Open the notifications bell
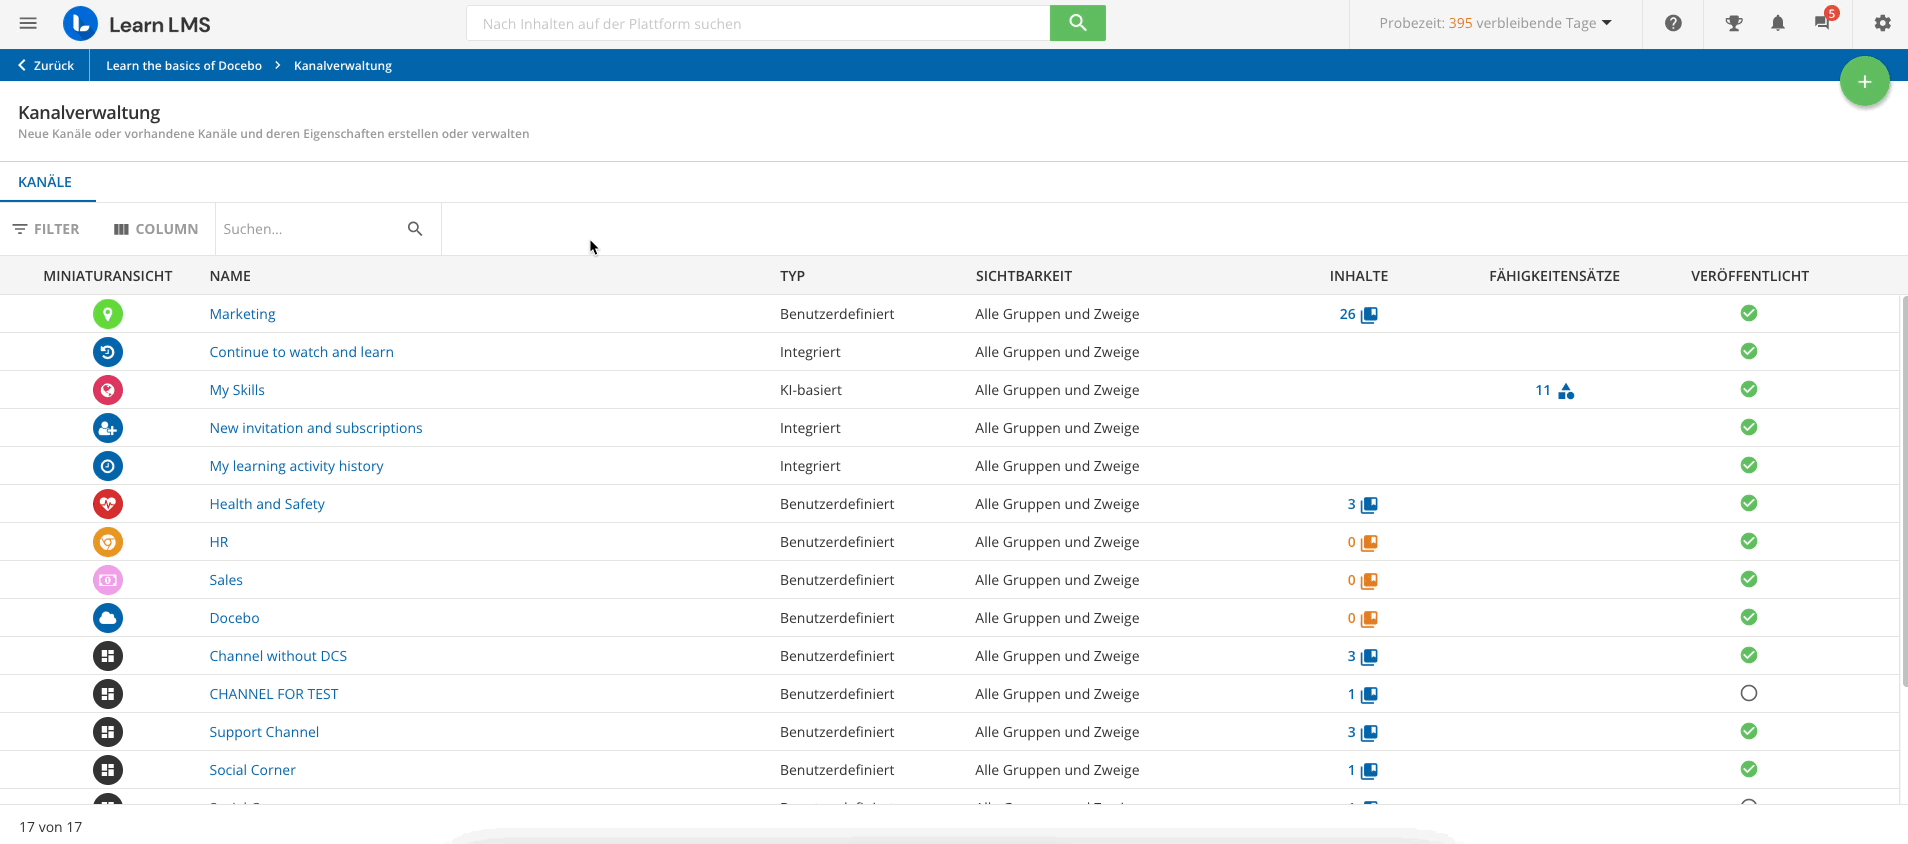This screenshot has height=844, width=1908. point(1778,23)
